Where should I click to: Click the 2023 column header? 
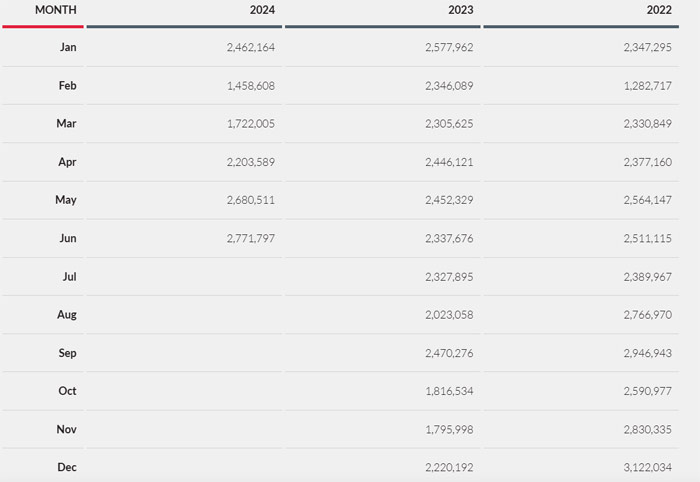tap(460, 10)
